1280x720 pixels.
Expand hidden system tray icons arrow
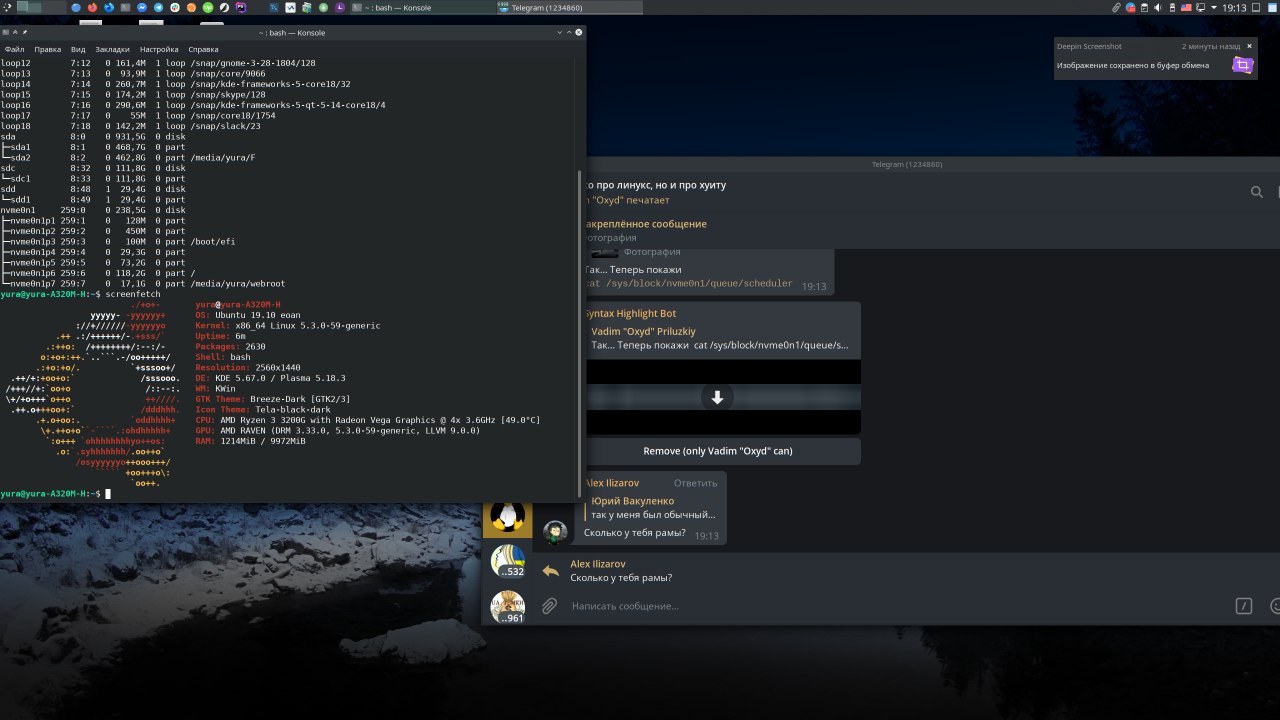[x=1213, y=7]
